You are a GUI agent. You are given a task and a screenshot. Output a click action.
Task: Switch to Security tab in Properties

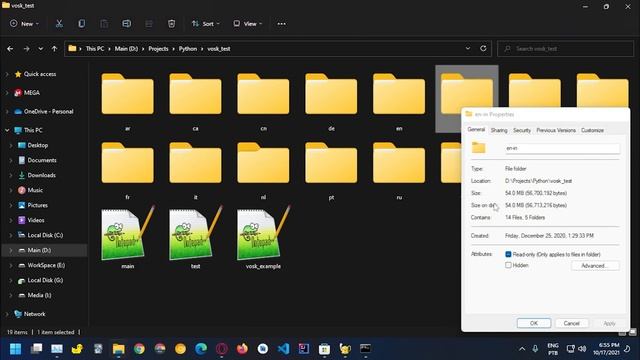click(x=522, y=130)
